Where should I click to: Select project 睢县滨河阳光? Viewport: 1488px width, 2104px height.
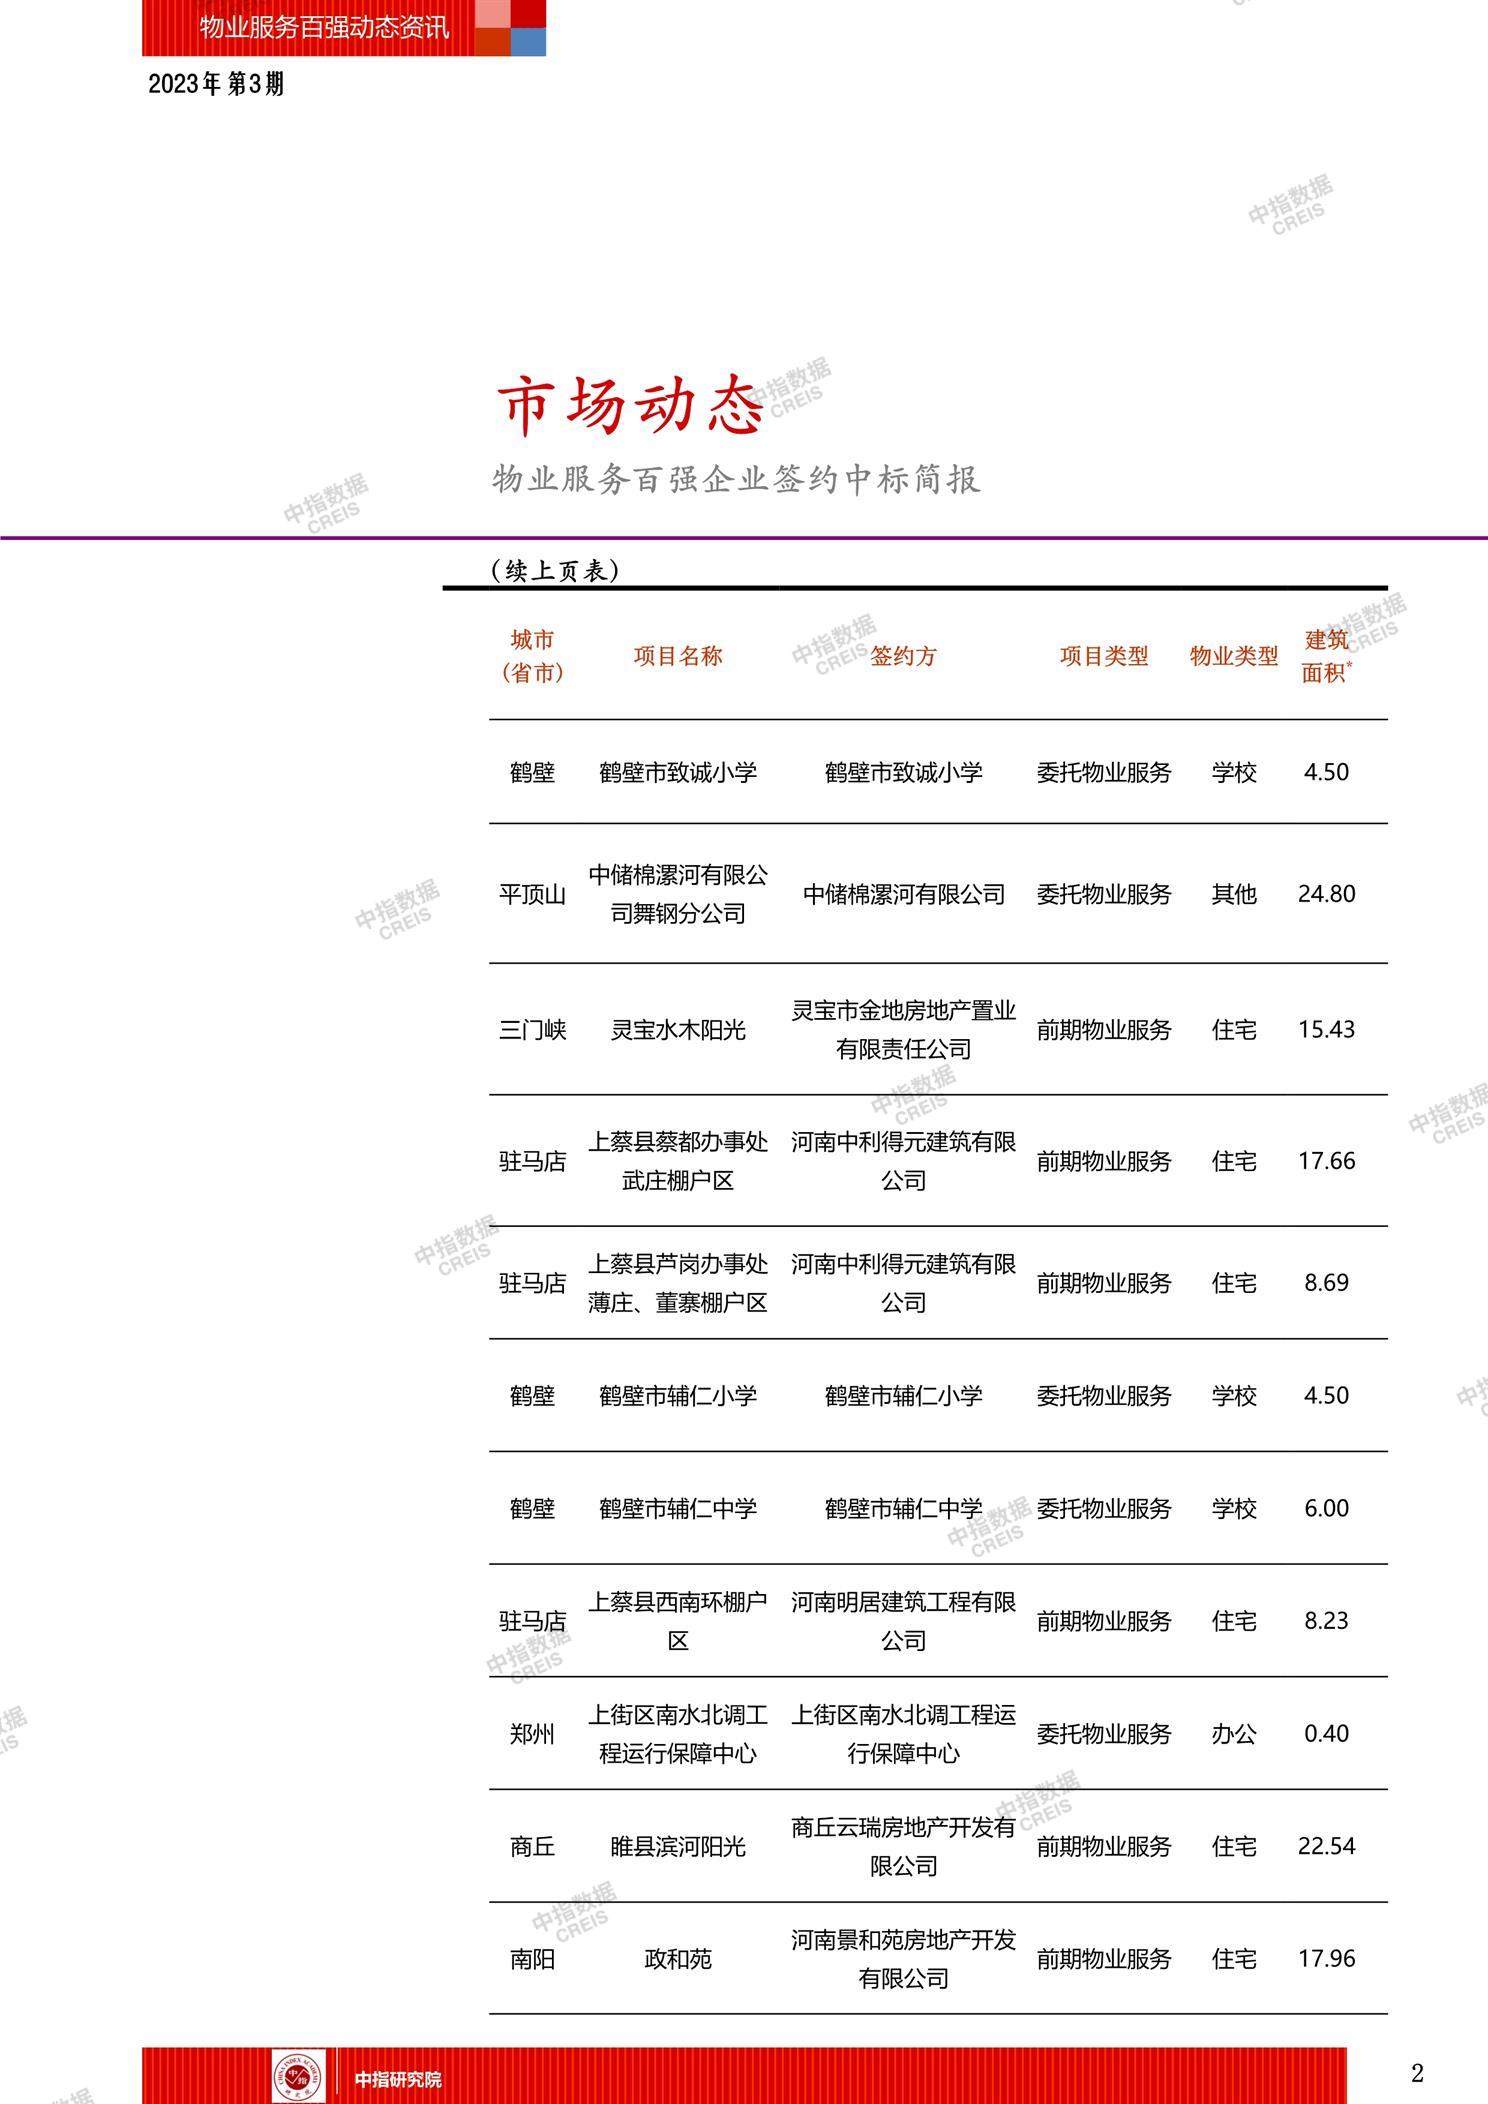678,1847
